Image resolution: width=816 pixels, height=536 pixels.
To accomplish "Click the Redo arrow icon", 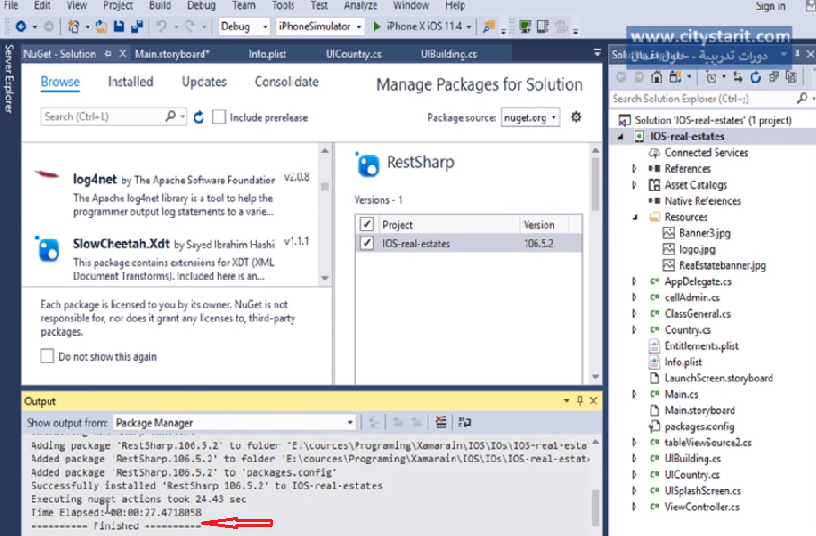I will coord(190,26).
